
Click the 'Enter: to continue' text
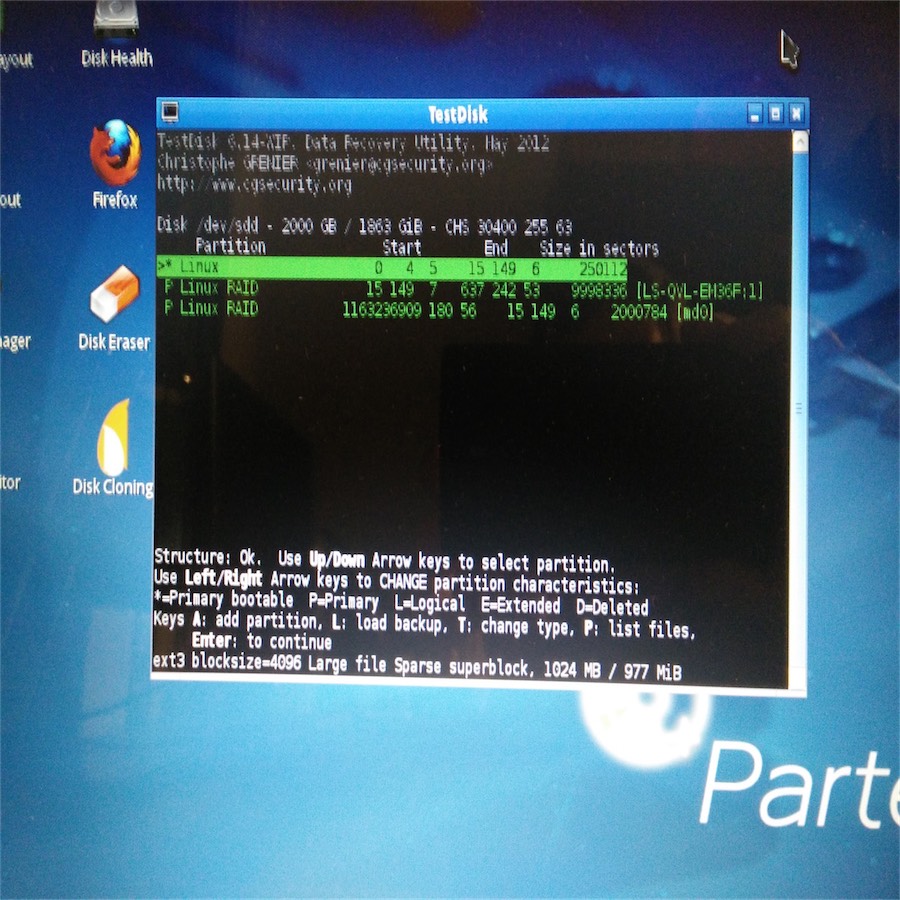click(x=262, y=641)
